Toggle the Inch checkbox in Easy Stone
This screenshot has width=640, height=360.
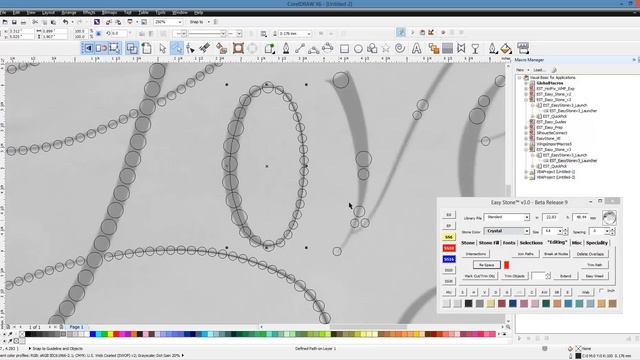(601, 291)
